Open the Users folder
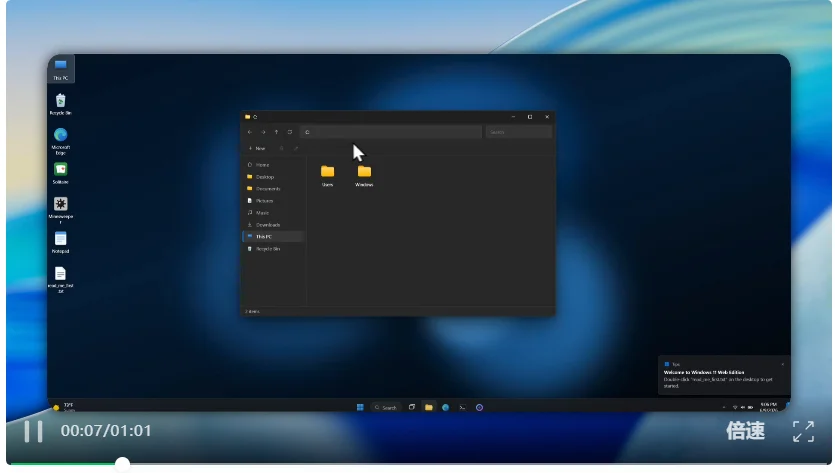Screen dimensions: 835x473 (328, 176)
